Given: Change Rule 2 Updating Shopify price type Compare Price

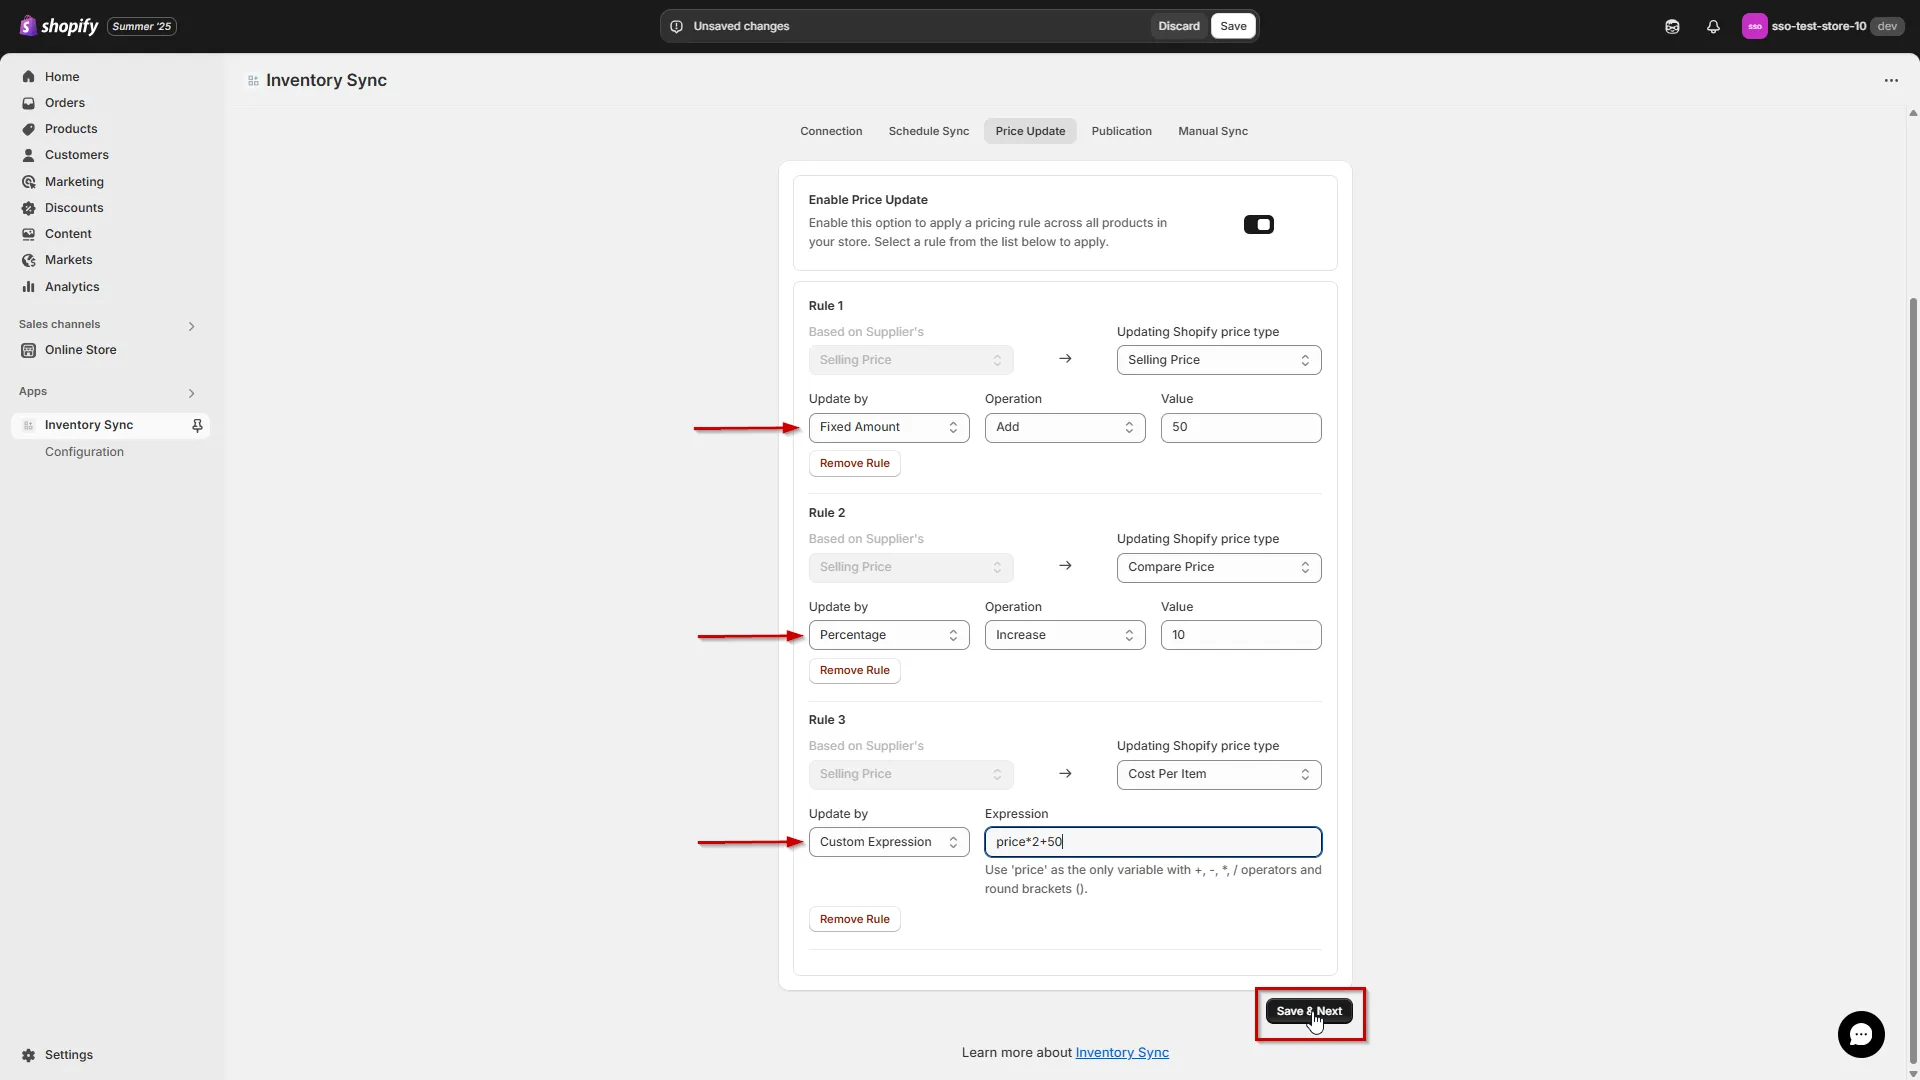Looking at the screenshot, I should 1218,567.
